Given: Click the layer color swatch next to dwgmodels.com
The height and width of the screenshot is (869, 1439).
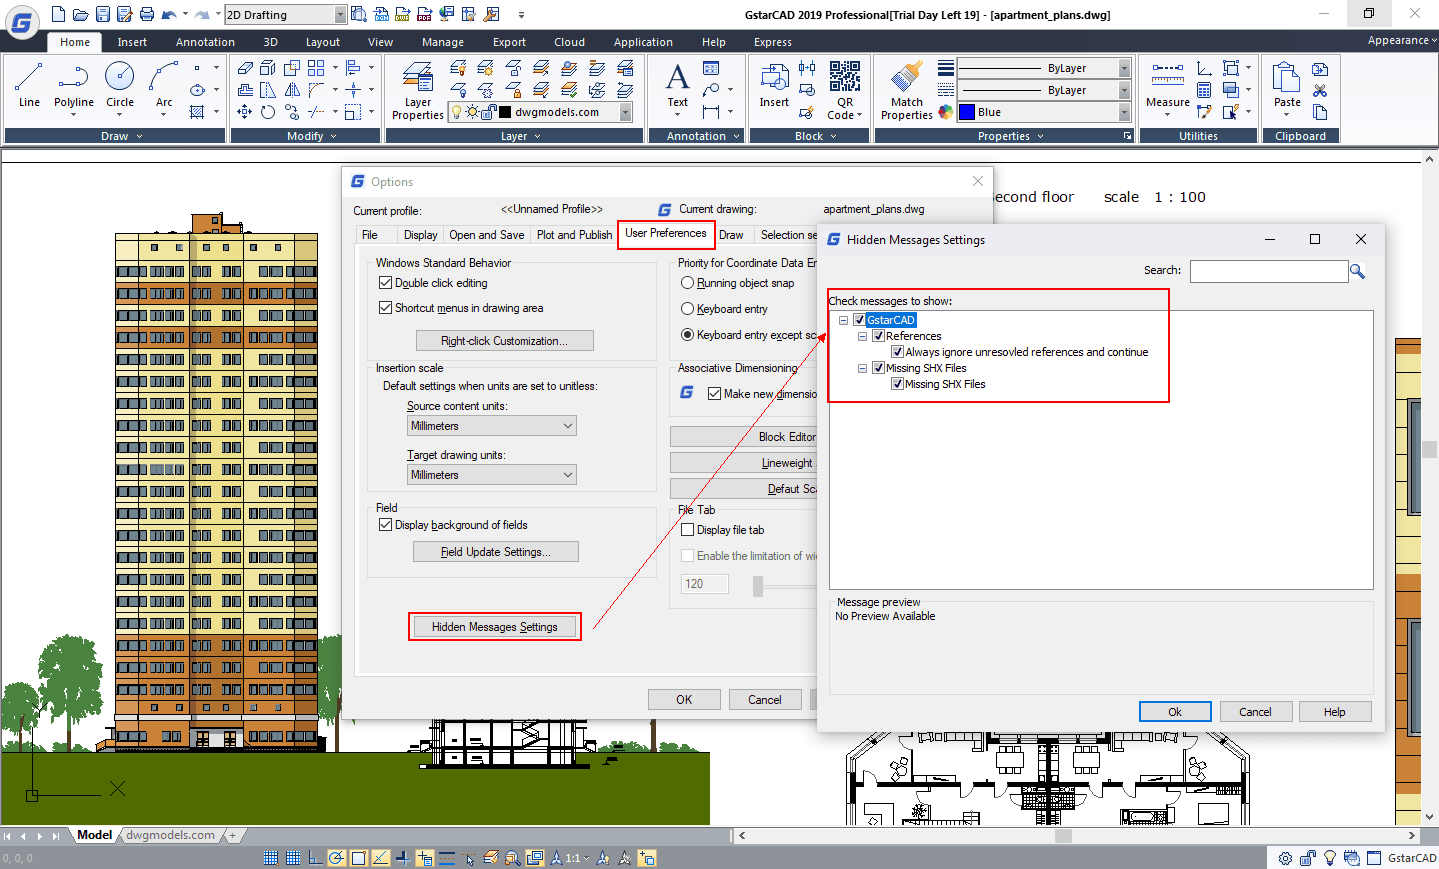Looking at the screenshot, I should click(505, 112).
